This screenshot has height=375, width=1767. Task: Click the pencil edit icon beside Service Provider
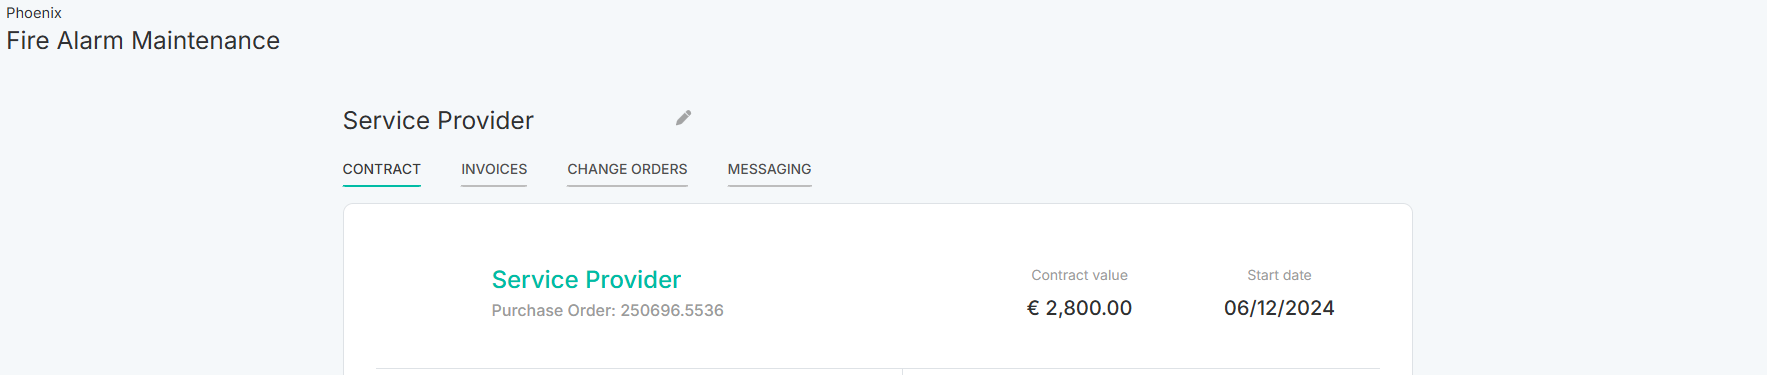point(683,118)
